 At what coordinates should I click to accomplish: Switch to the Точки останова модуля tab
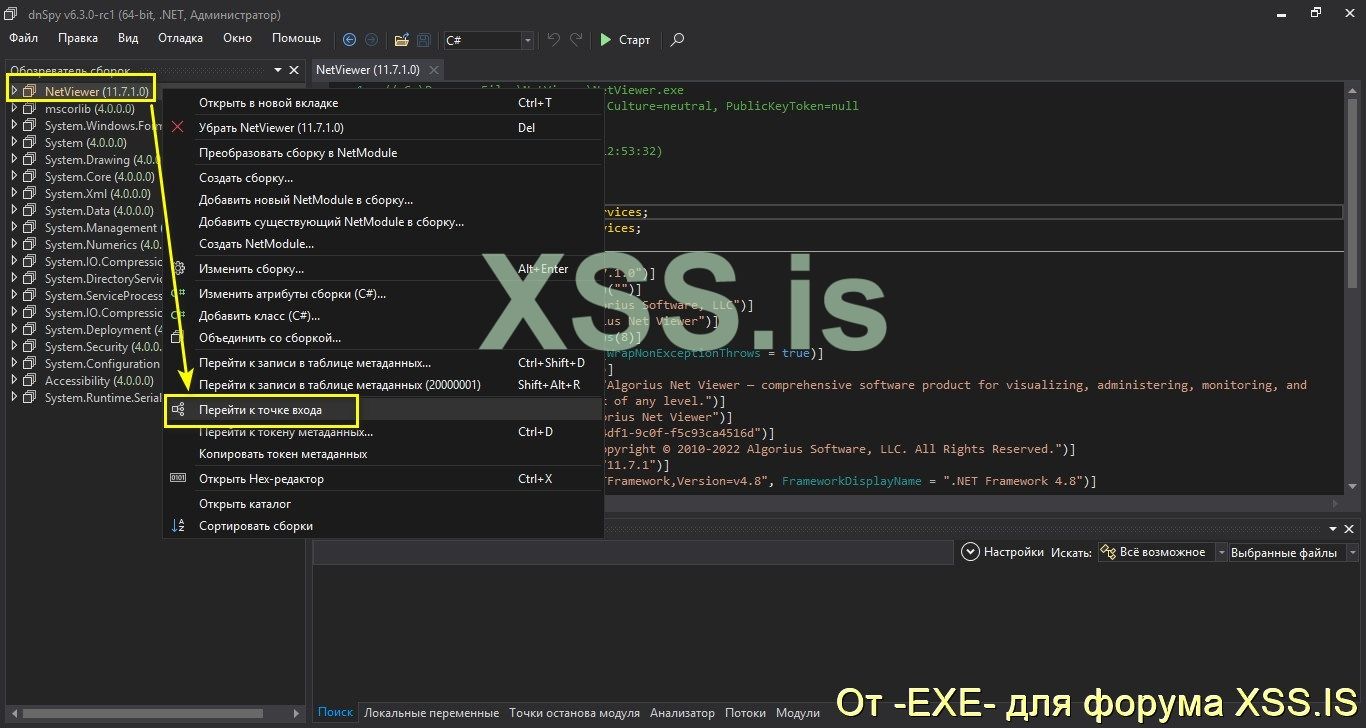pos(574,713)
